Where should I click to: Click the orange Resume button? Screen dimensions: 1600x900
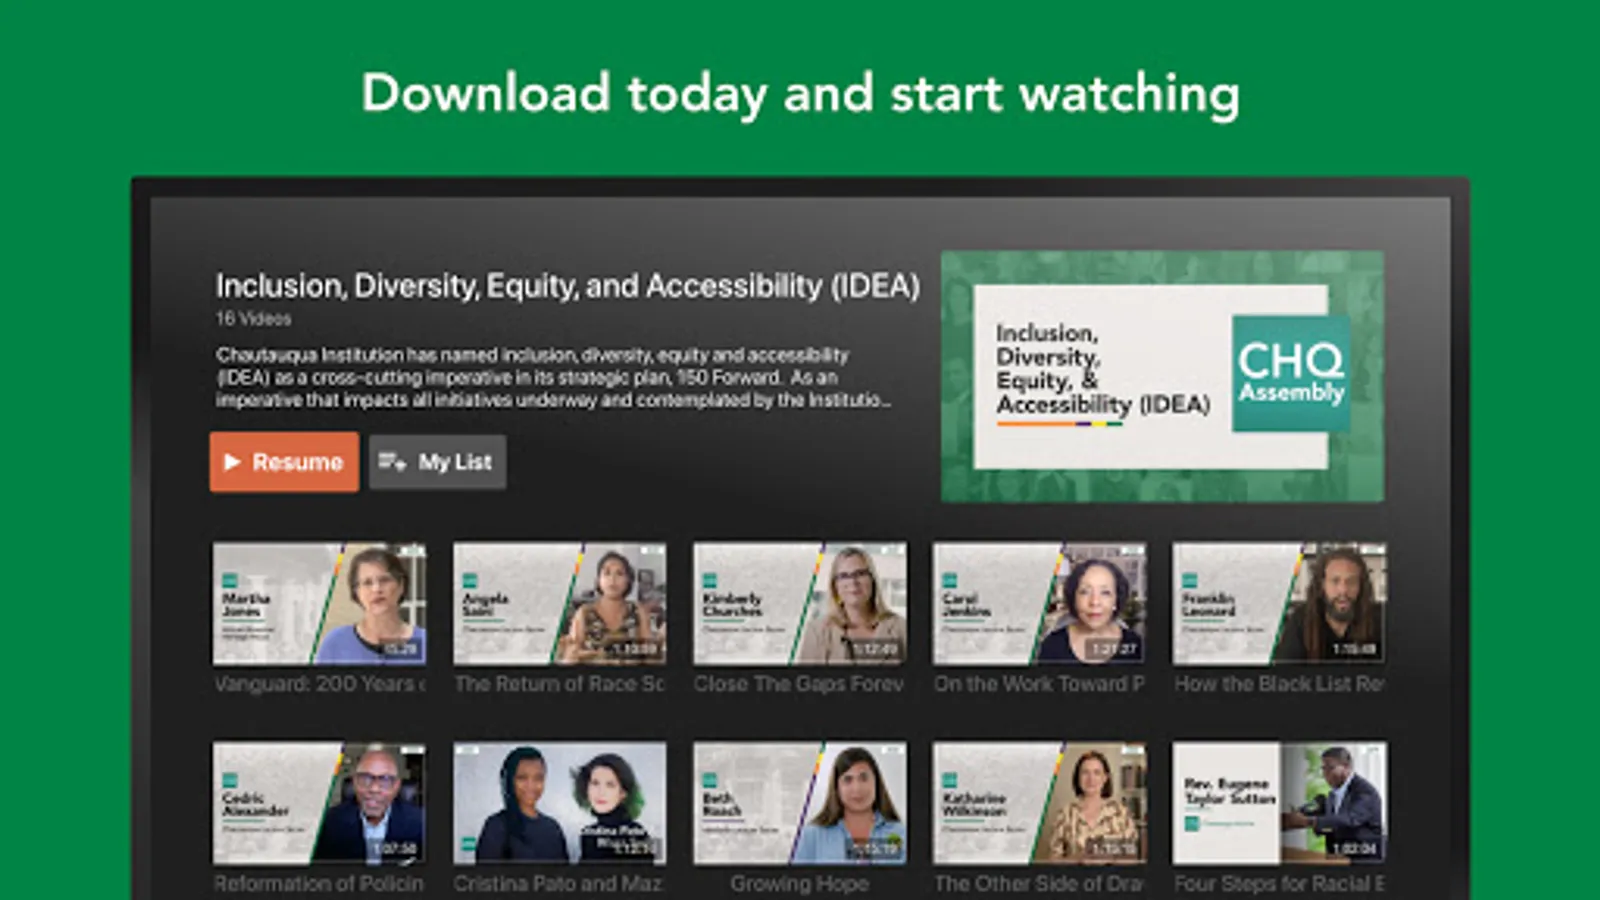click(x=284, y=462)
